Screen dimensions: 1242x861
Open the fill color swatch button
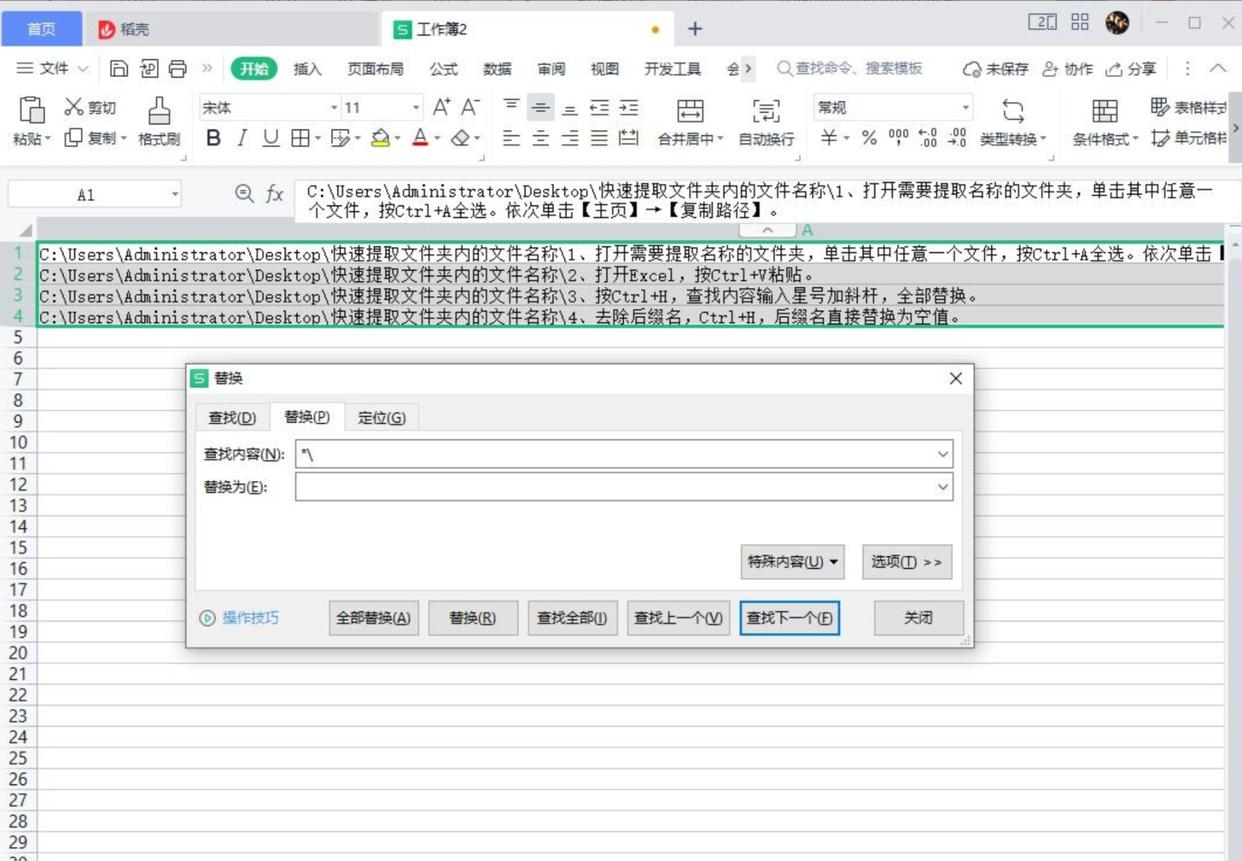[x=380, y=139]
